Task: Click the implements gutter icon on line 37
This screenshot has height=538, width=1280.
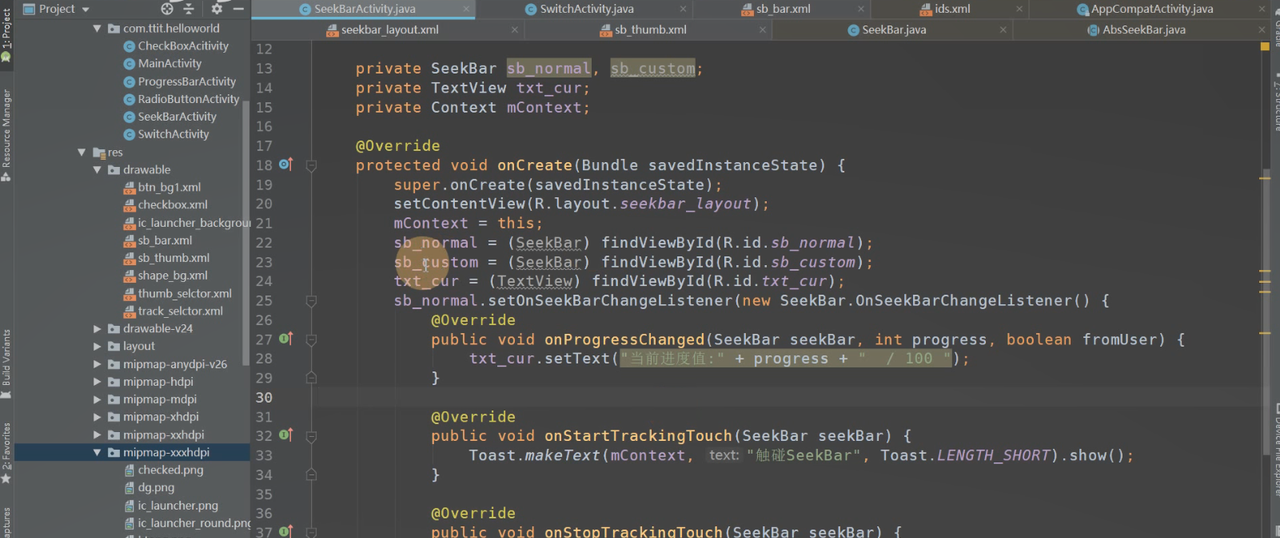Action: tap(286, 532)
